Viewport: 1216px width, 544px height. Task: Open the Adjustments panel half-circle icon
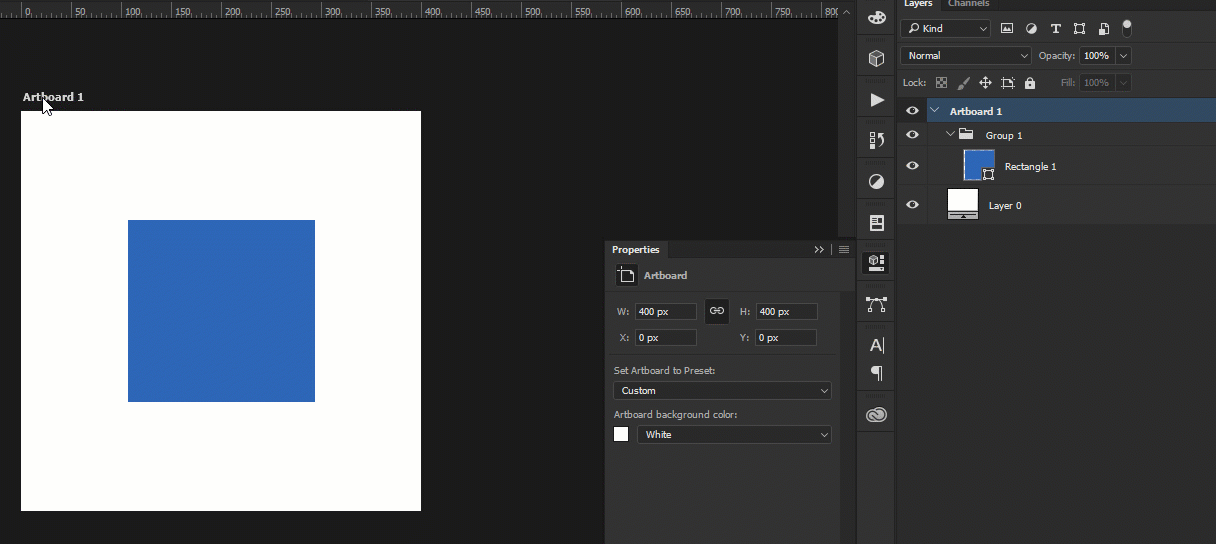coord(877,182)
